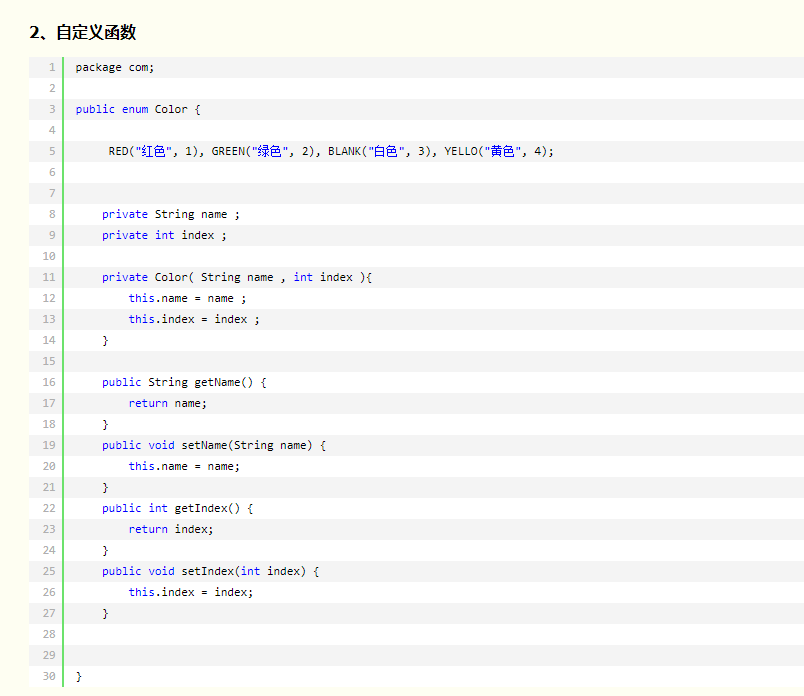Click the 'private int index' field line

(164, 235)
